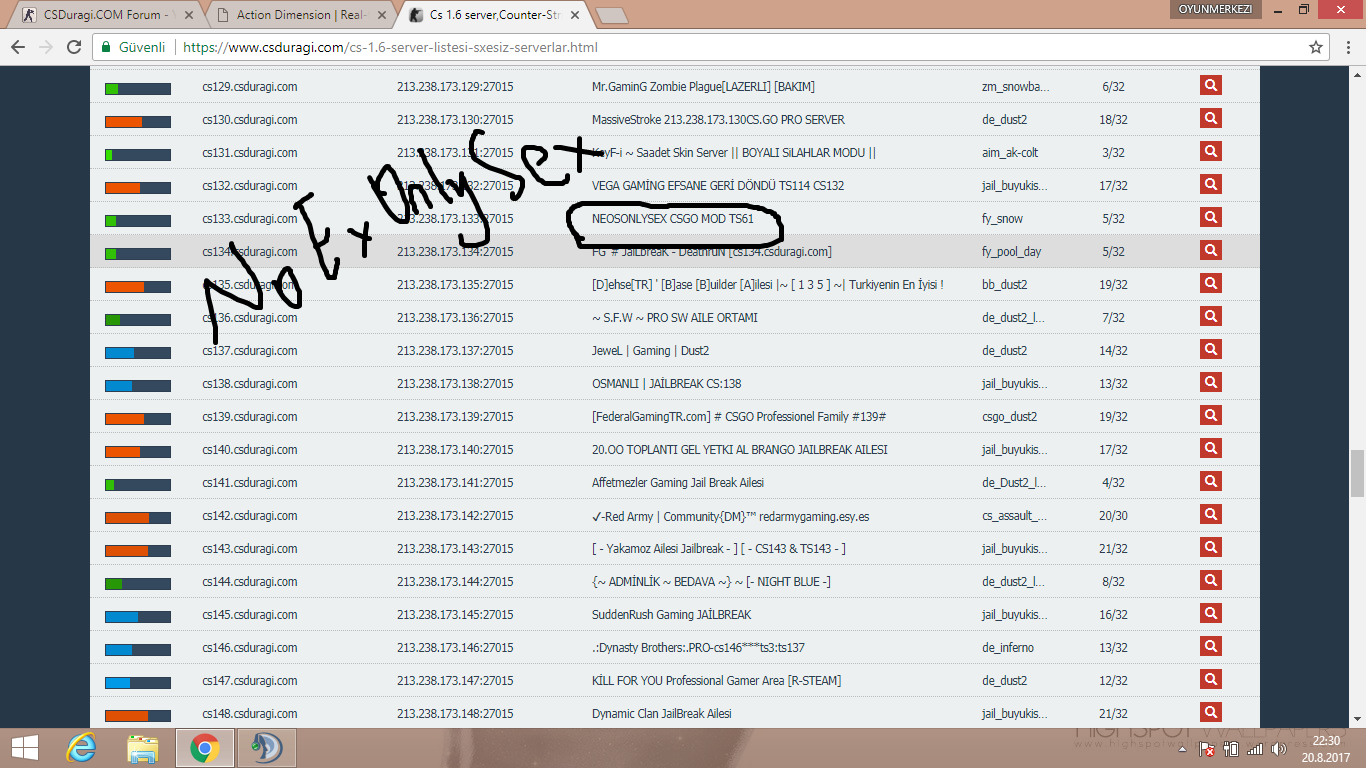
Task: Open TeamSpeak icon in taskbar
Action: [x=265, y=747]
